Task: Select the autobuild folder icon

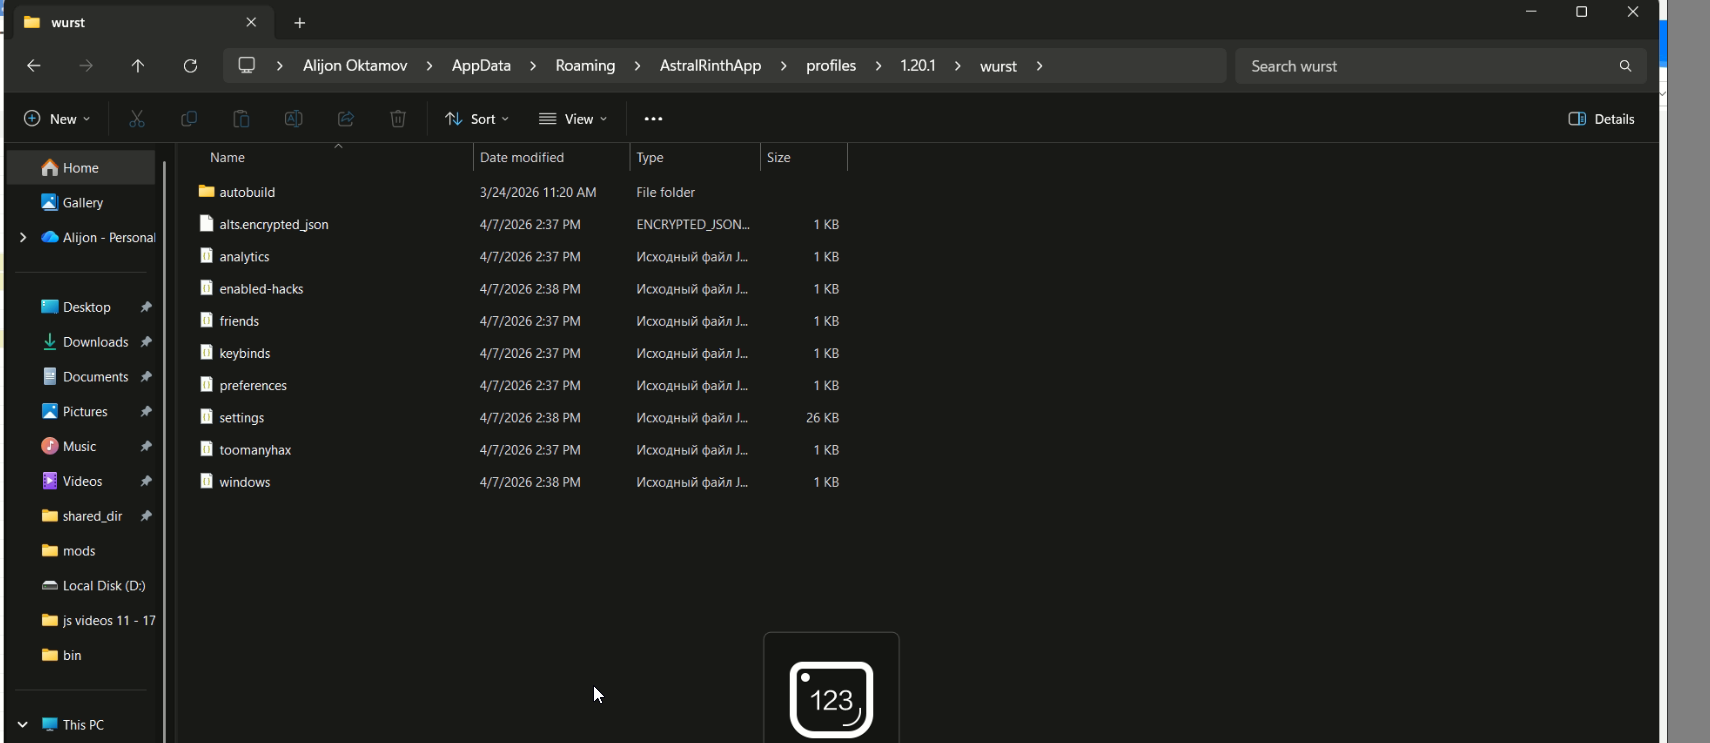Action: tap(206, 191)
